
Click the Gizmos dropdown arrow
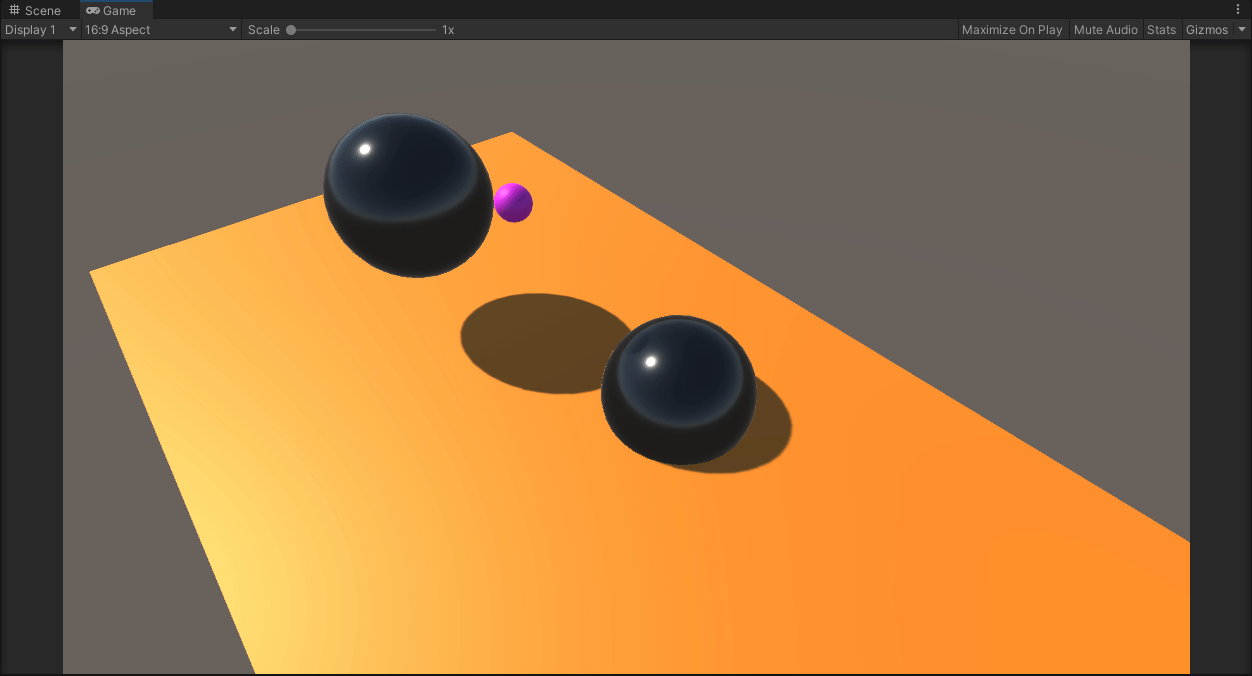click(x=1242, y=29)
